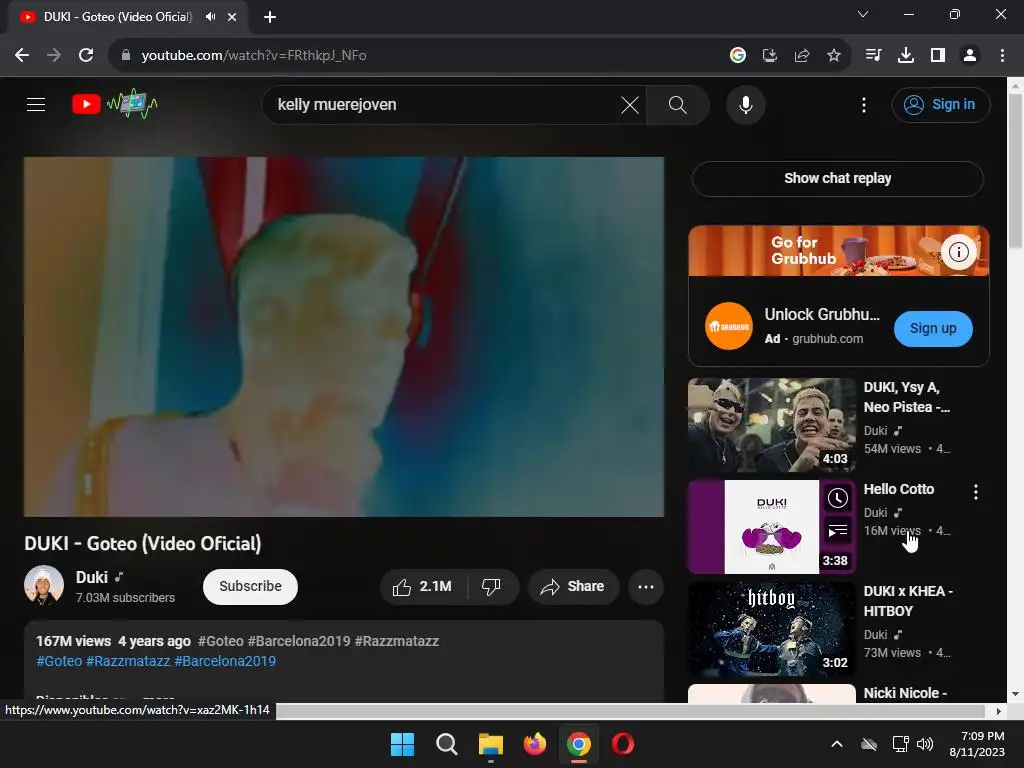Open Chrome profile avatar
1024x768 pixels.
point(970,56)
